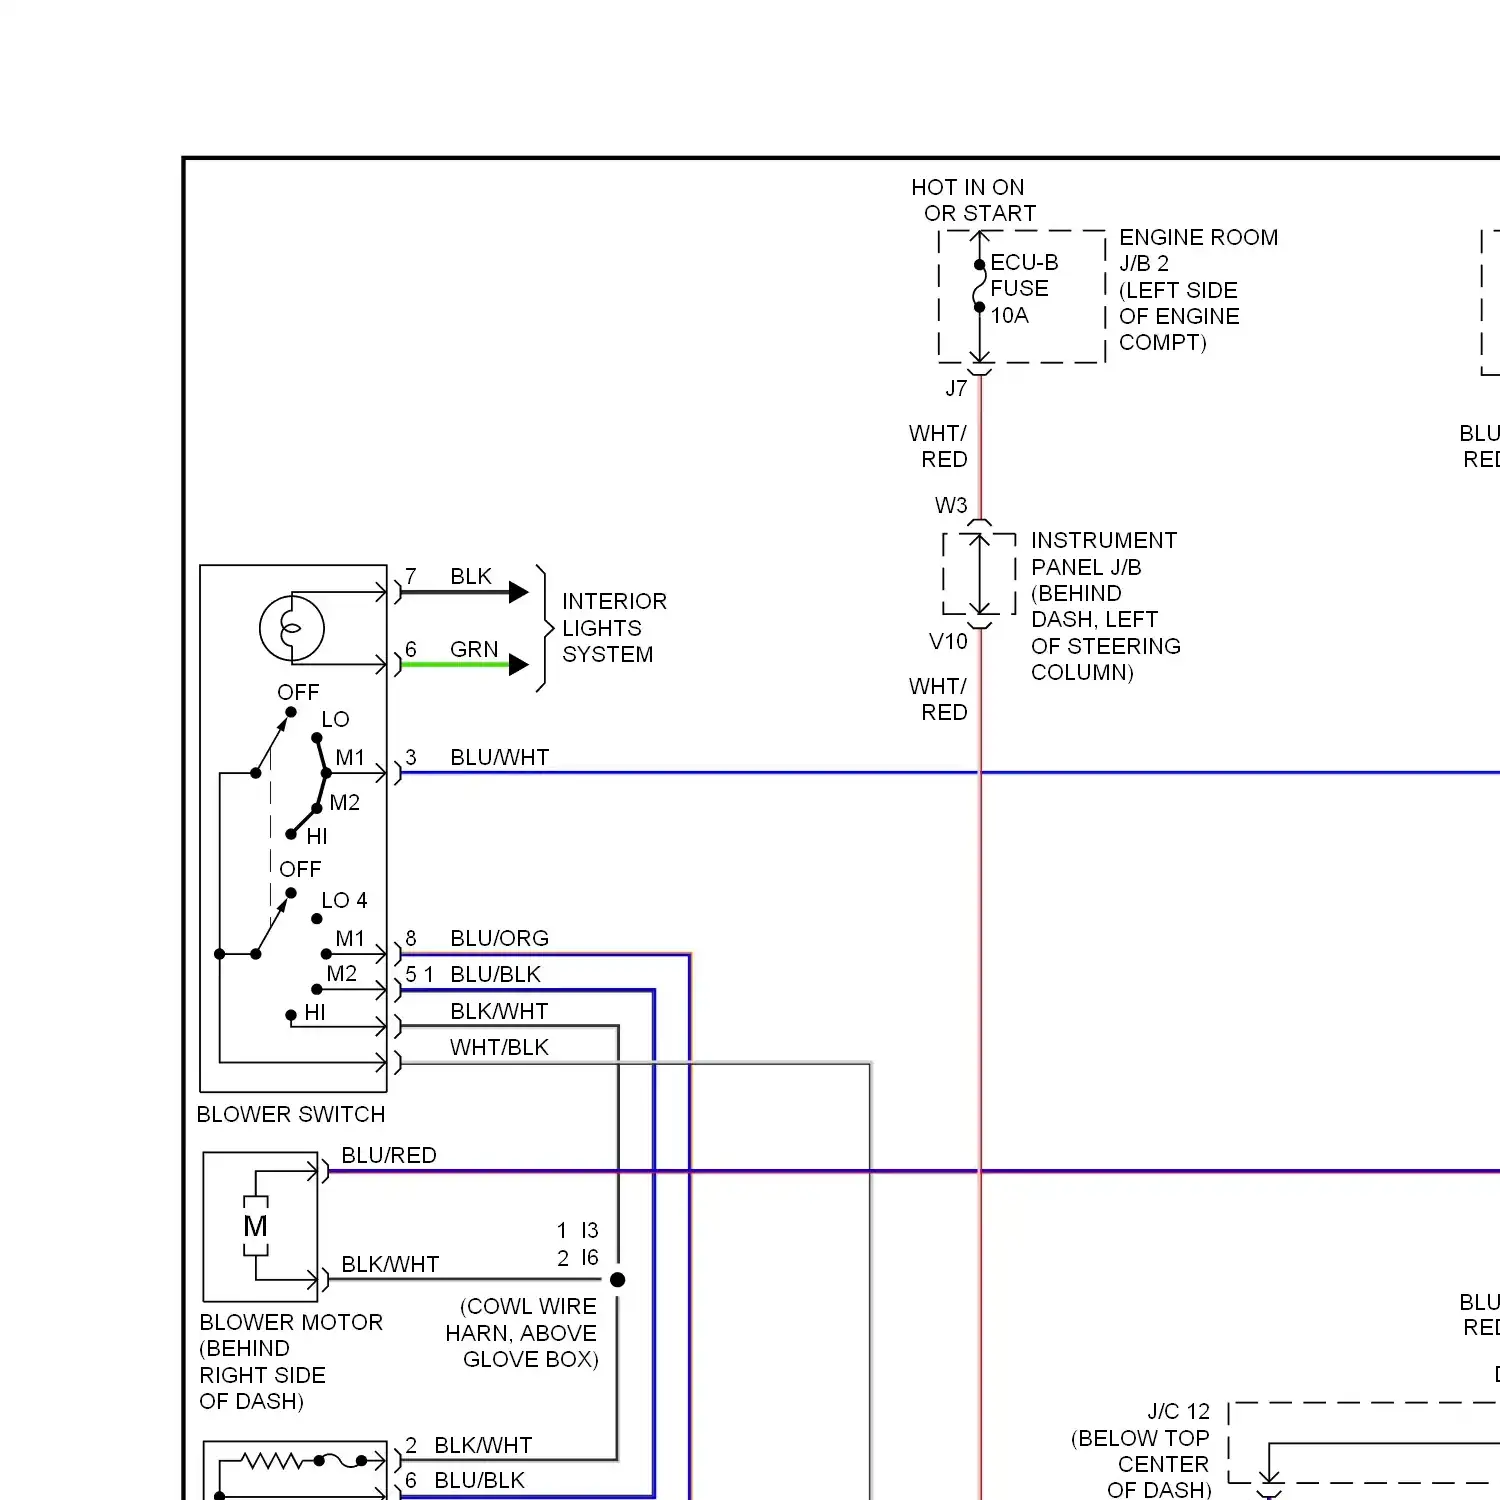
Task: Click the I6 splice label
Action: click(589, 1258)
